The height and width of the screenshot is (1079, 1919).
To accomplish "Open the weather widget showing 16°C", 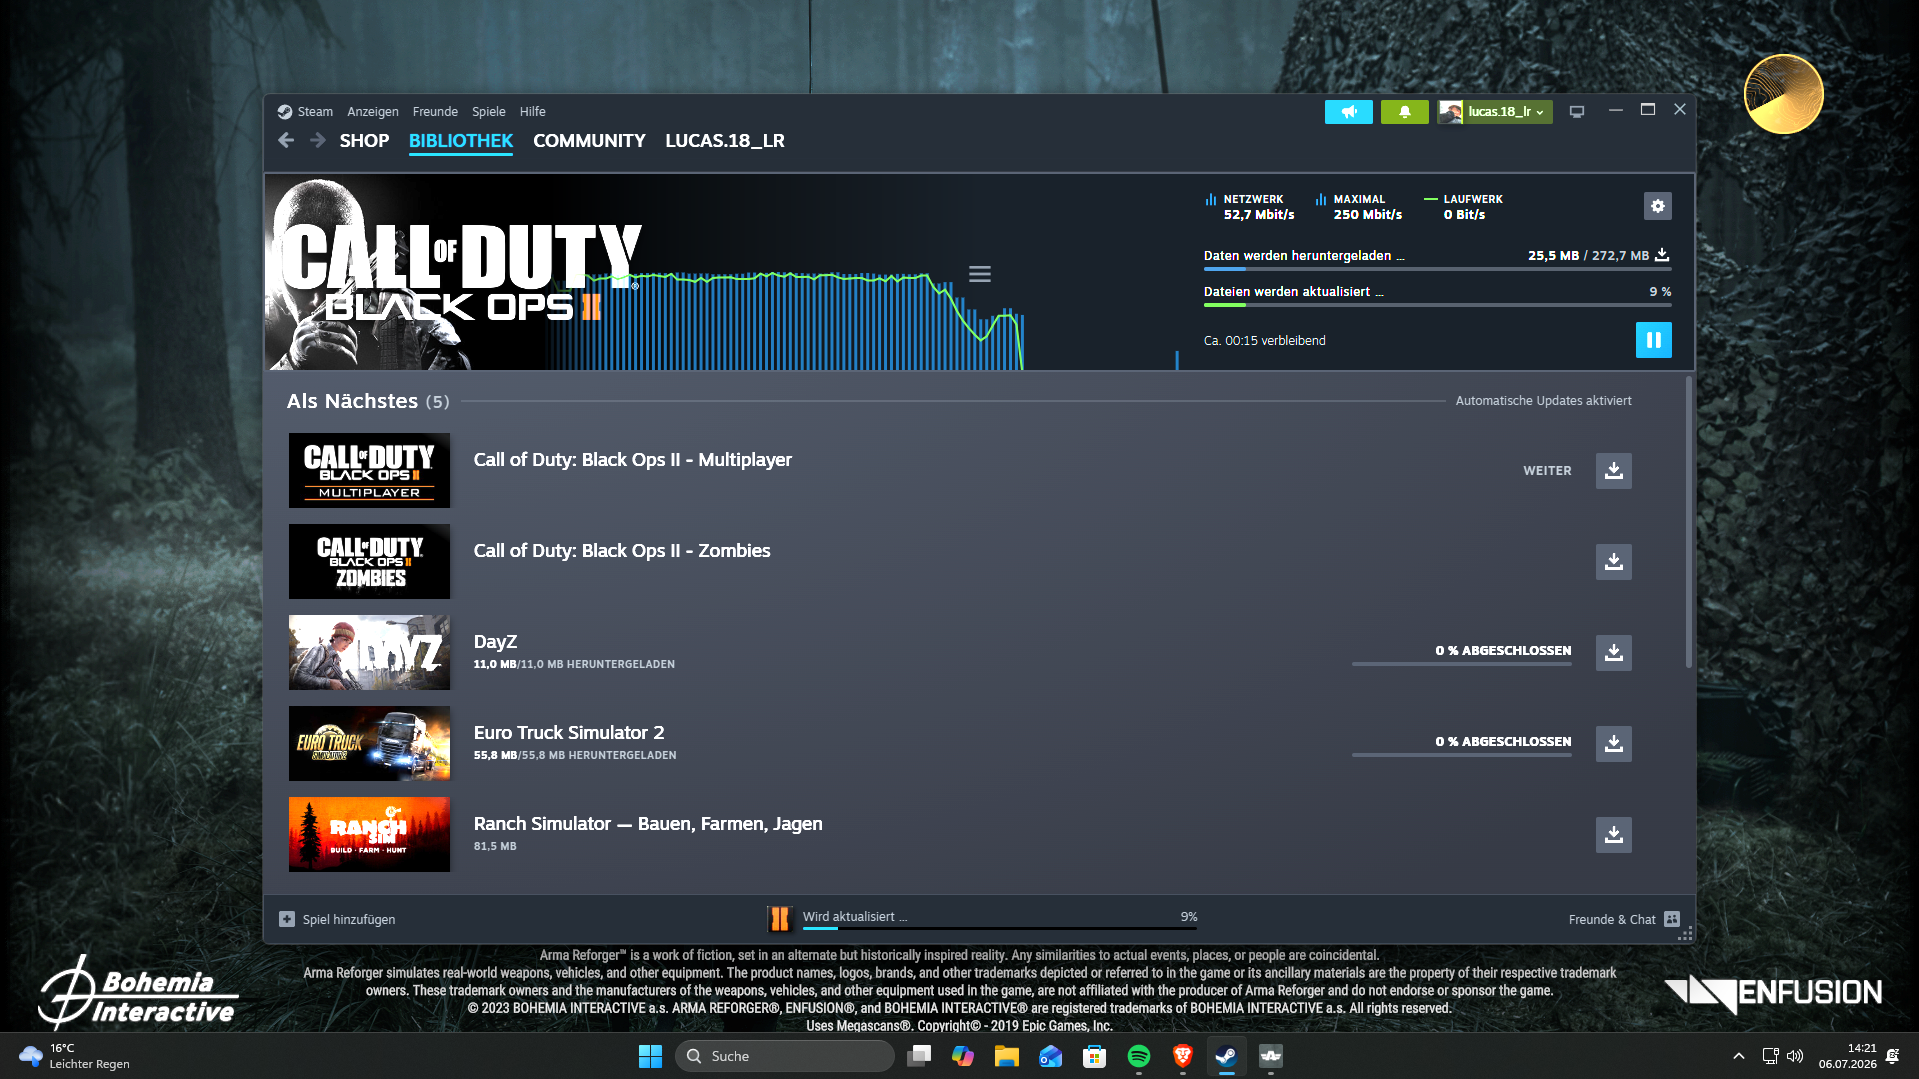I will pyautogui.click(x=75, y=1056).
